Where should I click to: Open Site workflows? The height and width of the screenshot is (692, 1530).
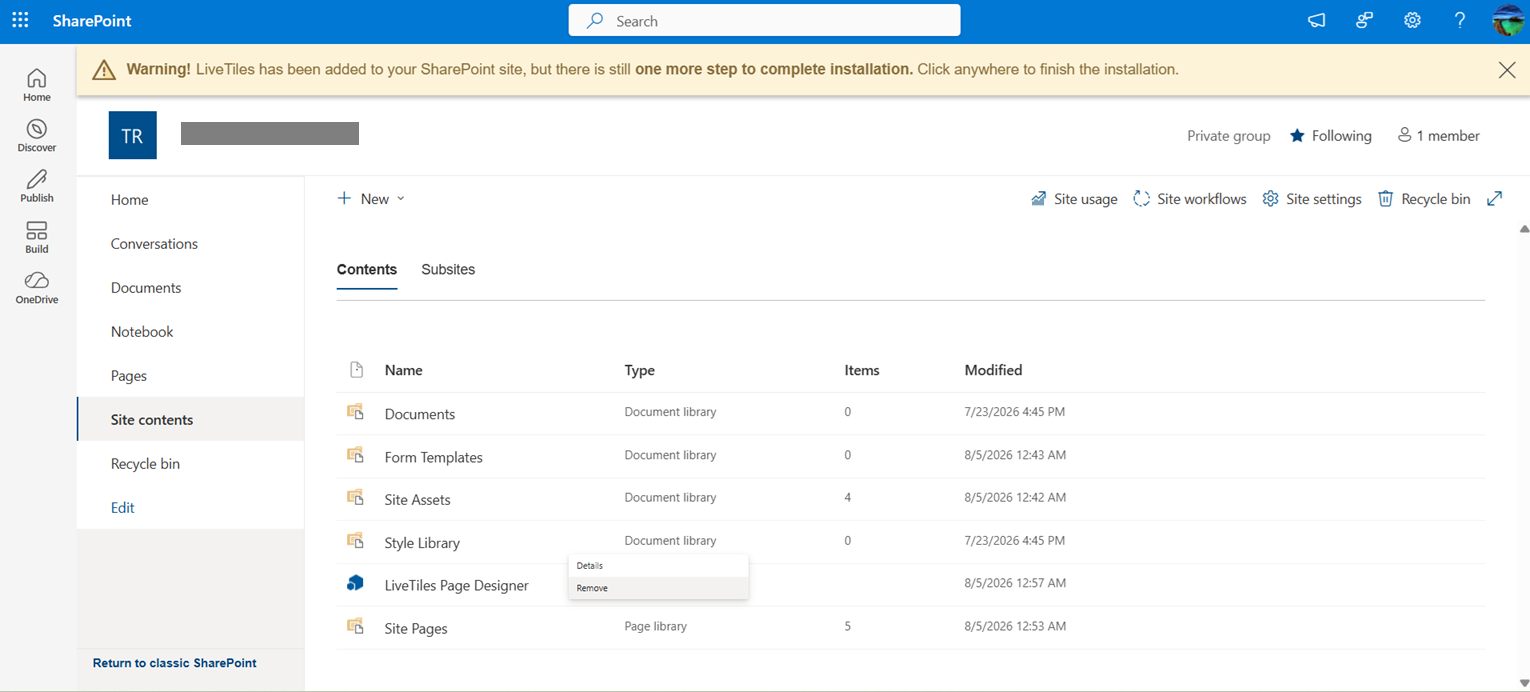click(x=1190, y=199)
